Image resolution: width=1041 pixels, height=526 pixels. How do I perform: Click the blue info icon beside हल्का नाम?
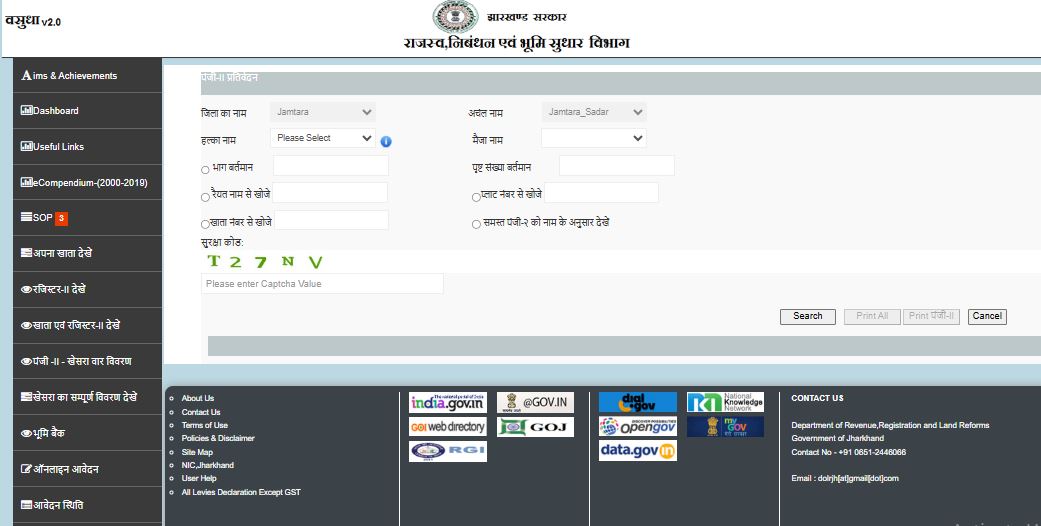pos(386,141)
